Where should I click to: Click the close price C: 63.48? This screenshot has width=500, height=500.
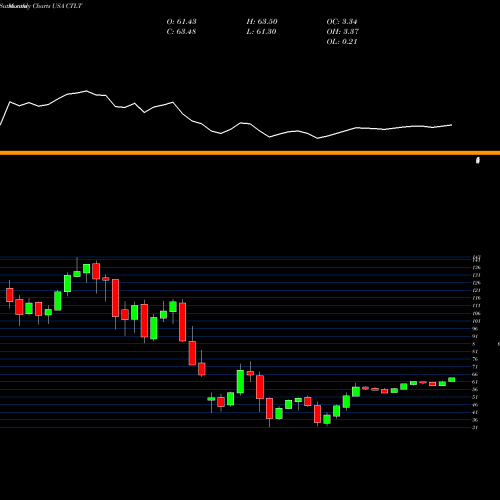coord(181,32)
